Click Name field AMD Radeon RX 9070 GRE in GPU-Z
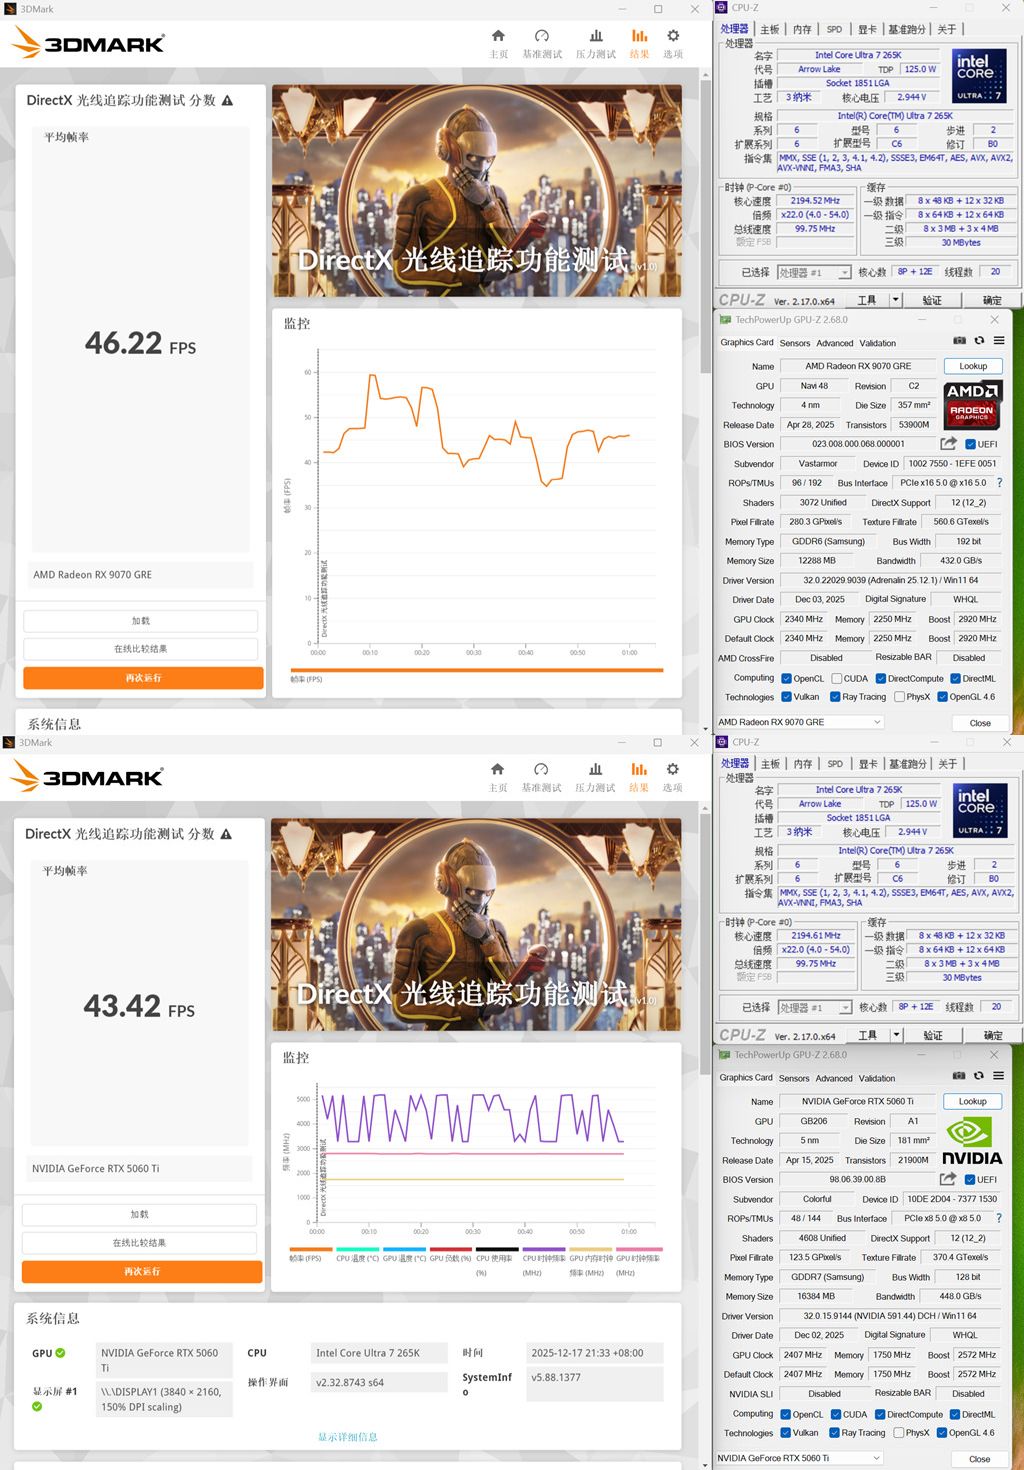The width and height of the screenshot is (1024, 1470). click(858, 366)
